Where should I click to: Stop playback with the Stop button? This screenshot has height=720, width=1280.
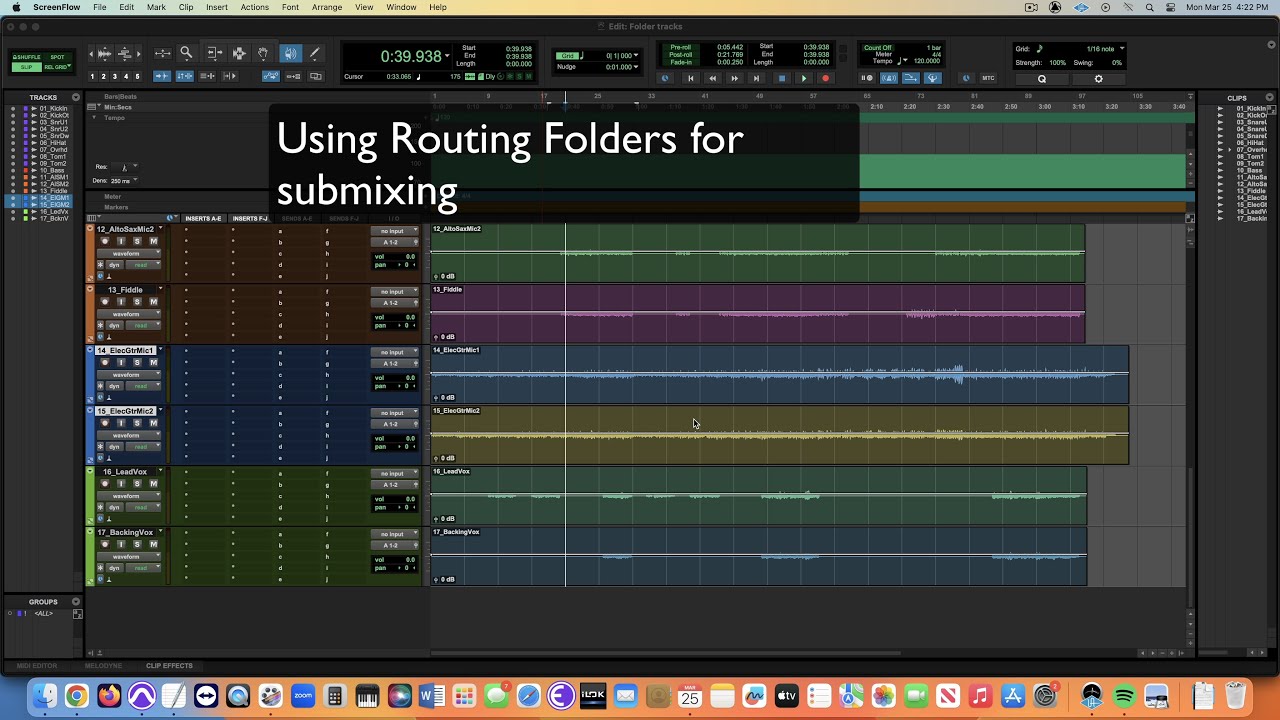[x=781, y=78]
